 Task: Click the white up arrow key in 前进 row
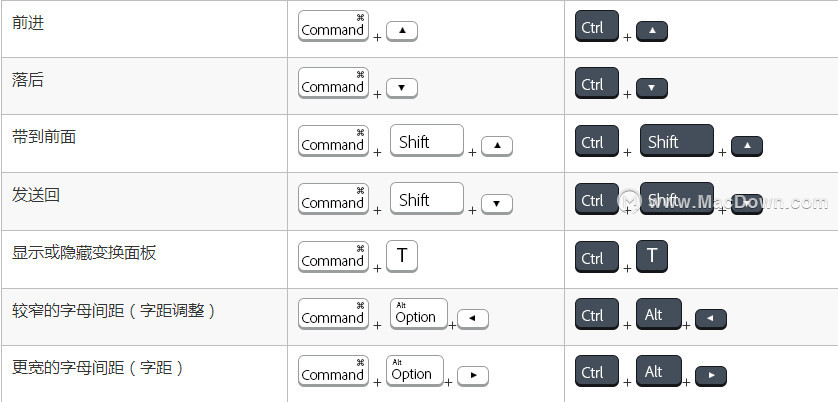point(401,31)
